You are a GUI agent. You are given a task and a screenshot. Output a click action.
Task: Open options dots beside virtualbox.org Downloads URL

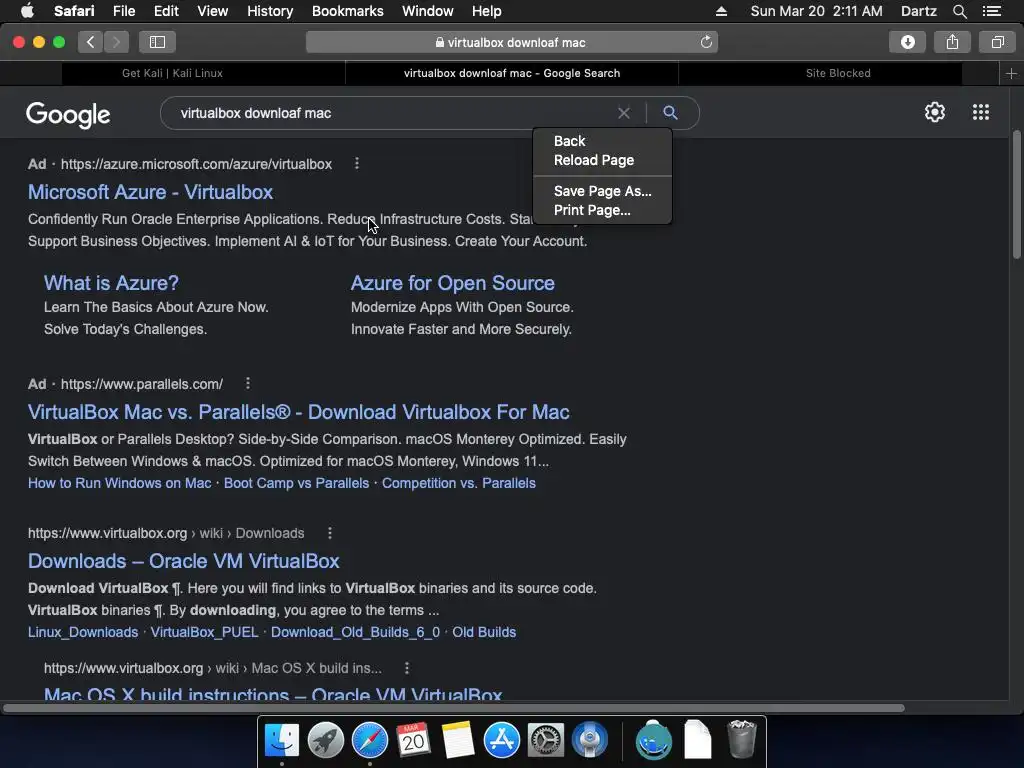coord(330,533)
